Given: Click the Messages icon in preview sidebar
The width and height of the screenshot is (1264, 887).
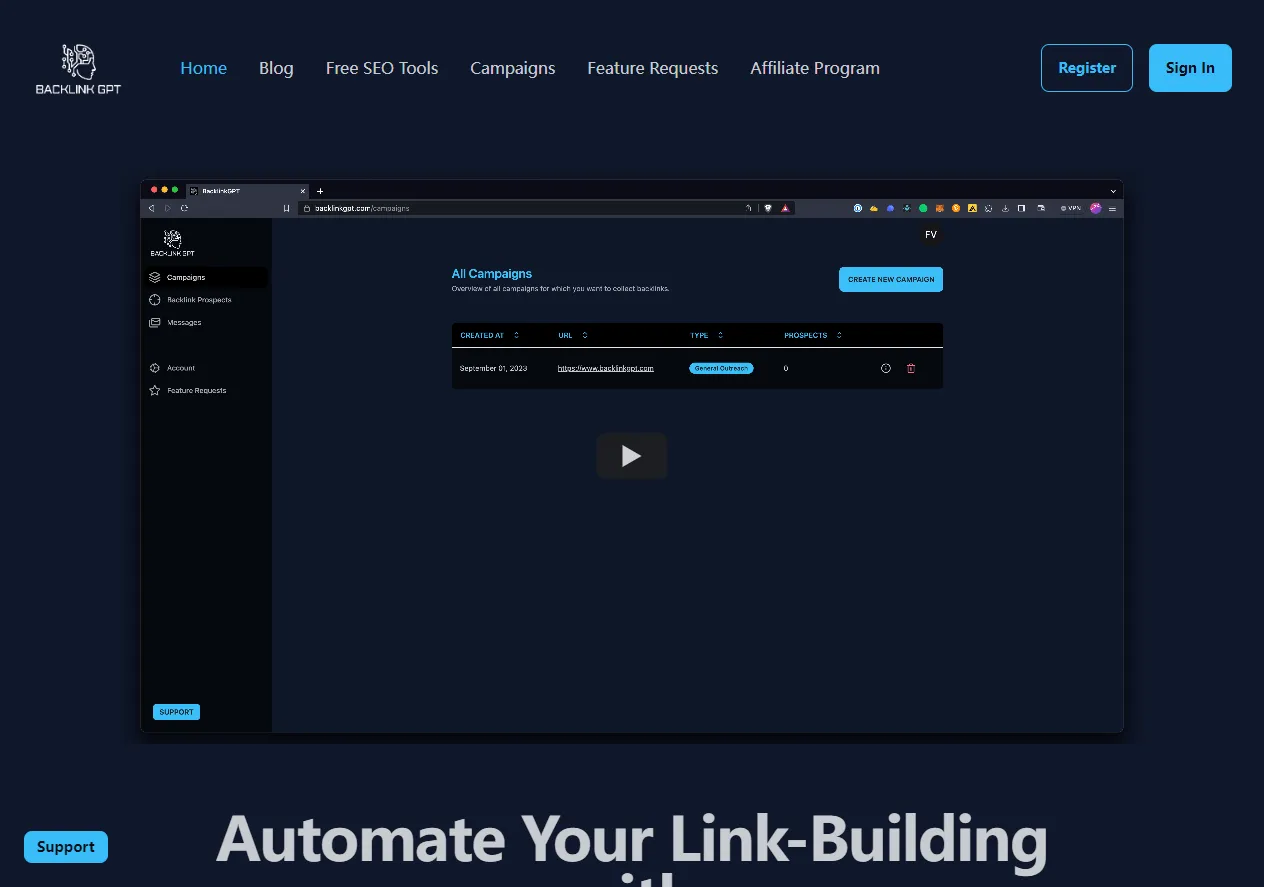Looking at the screenshot, I should click(x=155, y=323).
